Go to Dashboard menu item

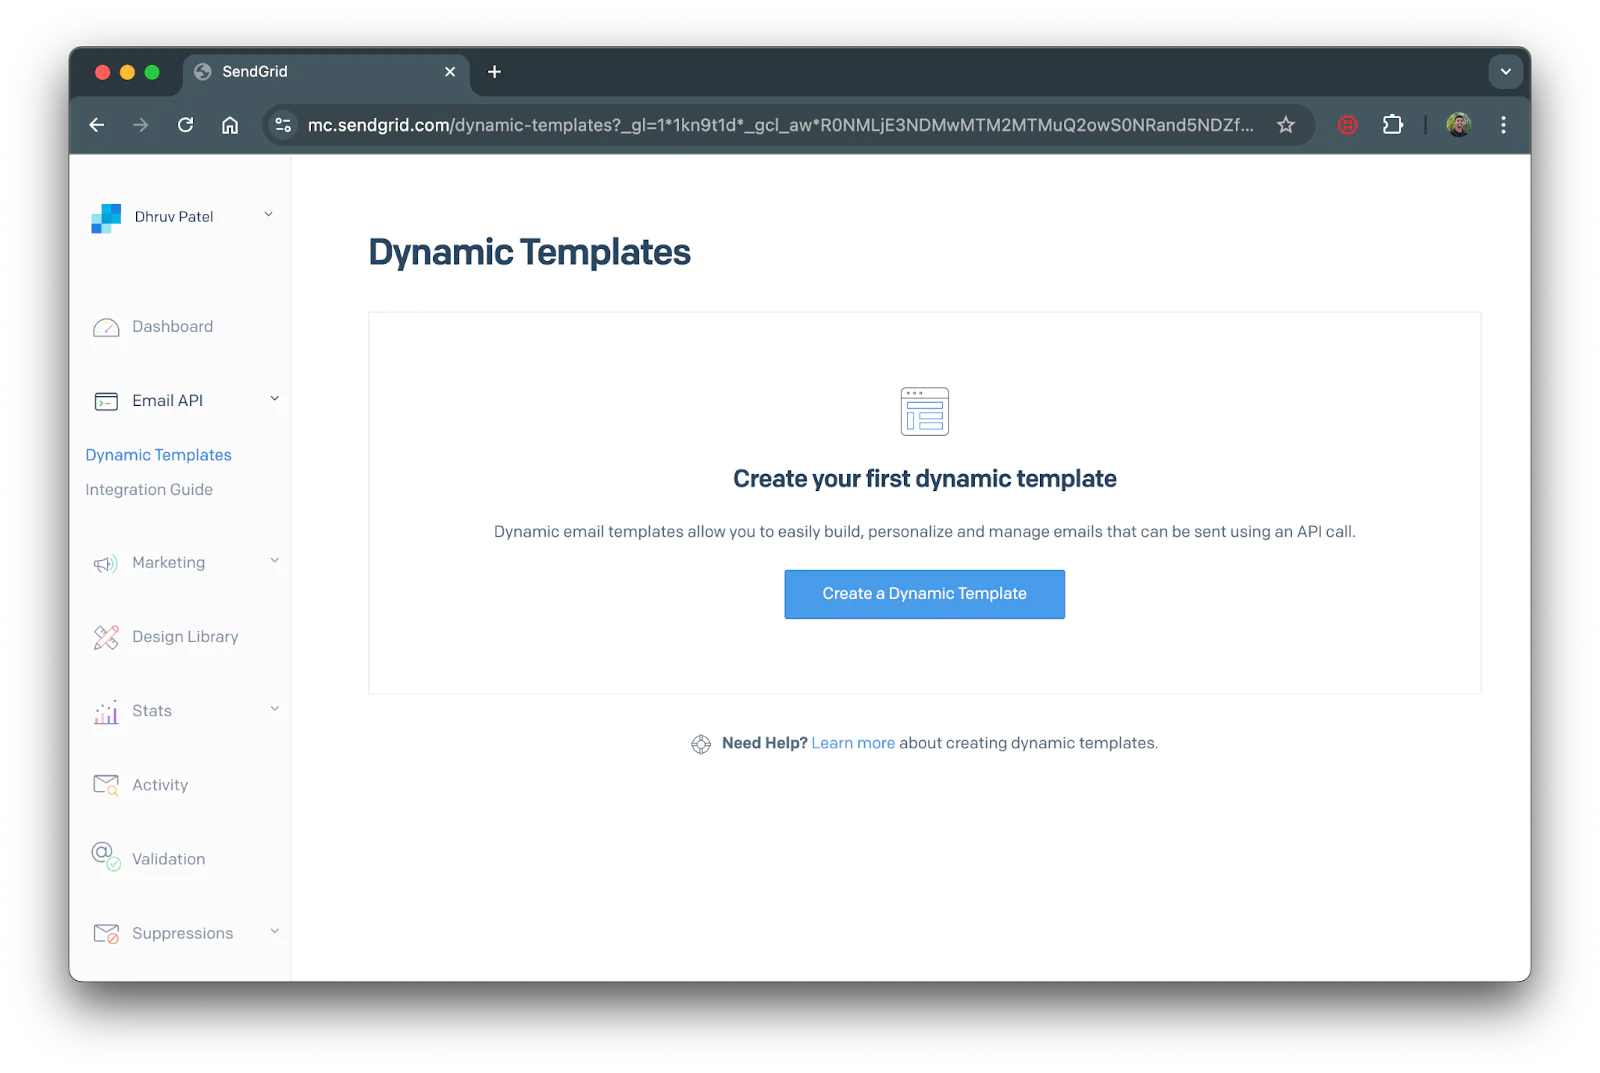point(172,327)
